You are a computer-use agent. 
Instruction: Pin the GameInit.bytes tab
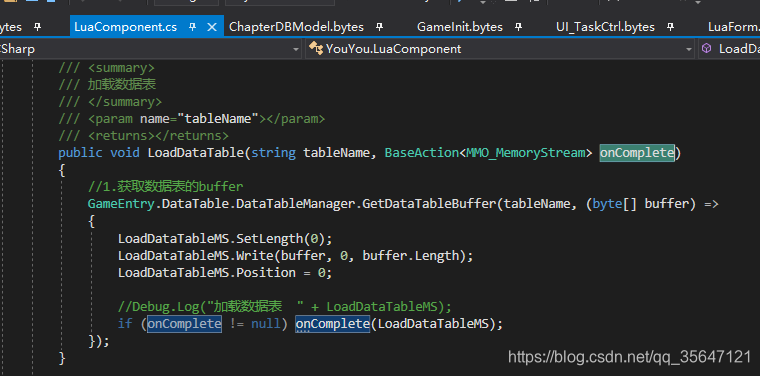pos(518,27)
